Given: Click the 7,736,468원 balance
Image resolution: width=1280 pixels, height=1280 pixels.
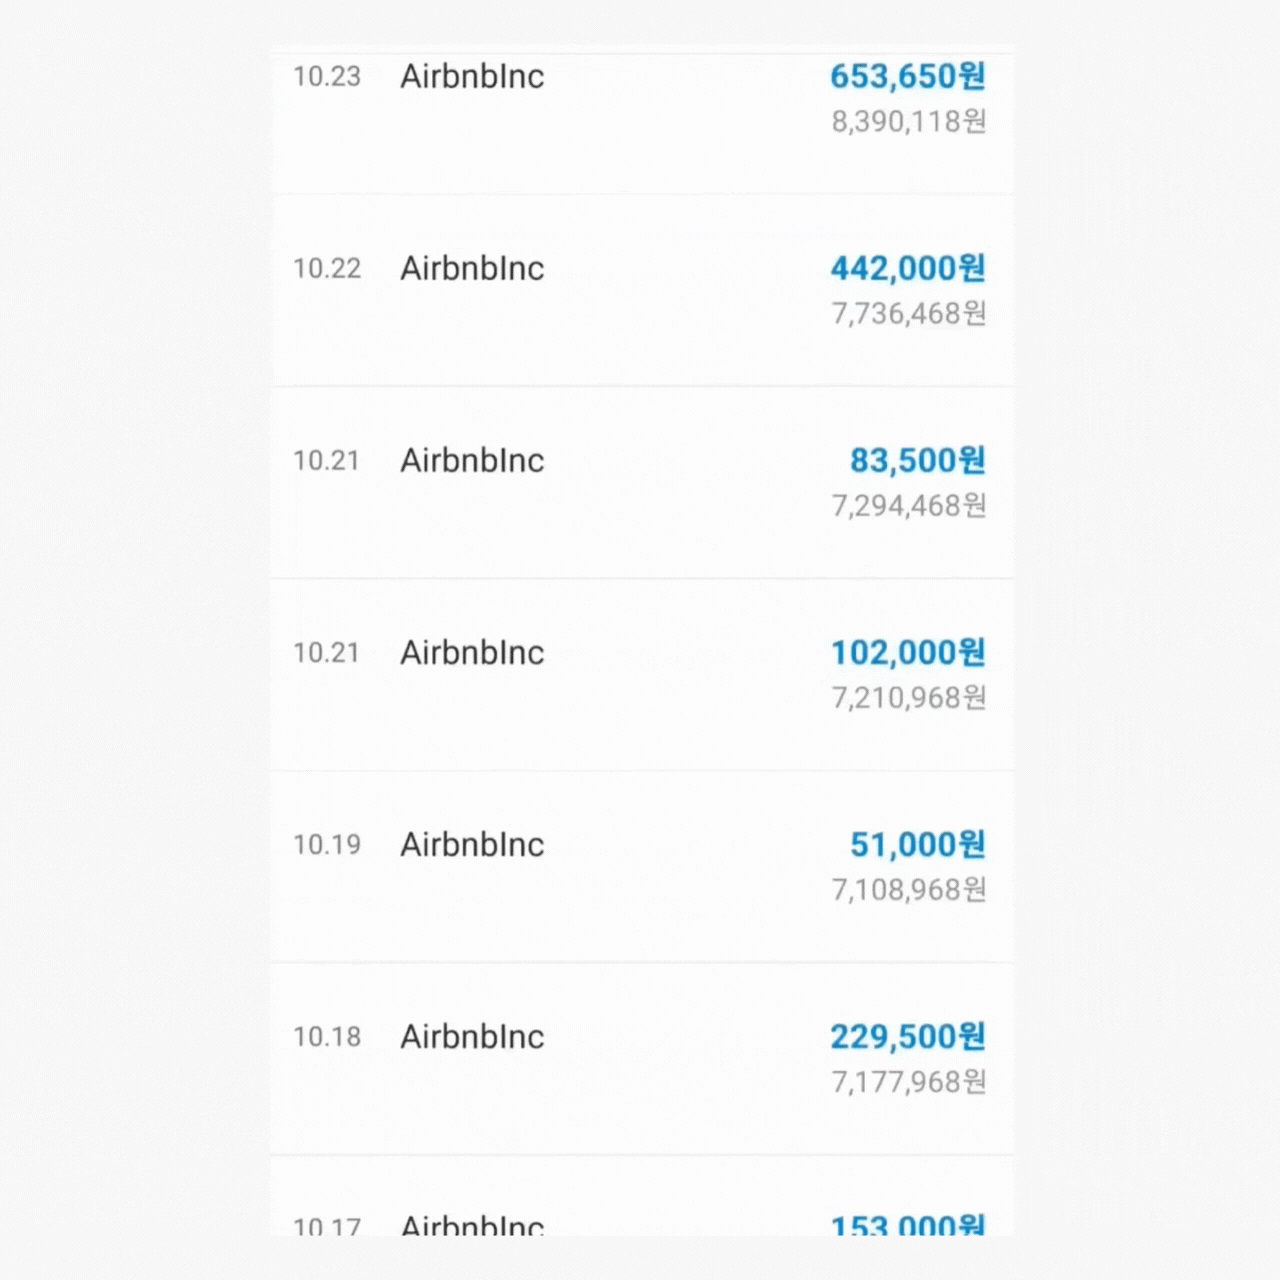Looking at the screenshot, I should tap(908, 314).
